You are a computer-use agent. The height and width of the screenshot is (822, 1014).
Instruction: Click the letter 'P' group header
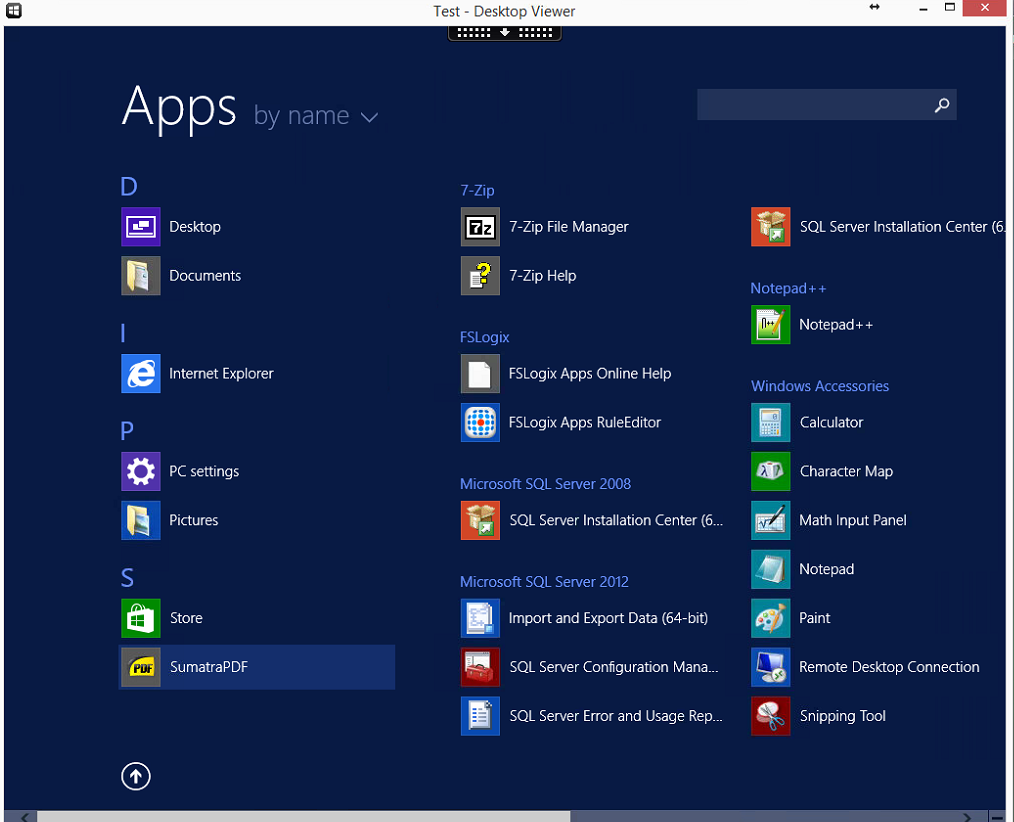coord(127,431)
